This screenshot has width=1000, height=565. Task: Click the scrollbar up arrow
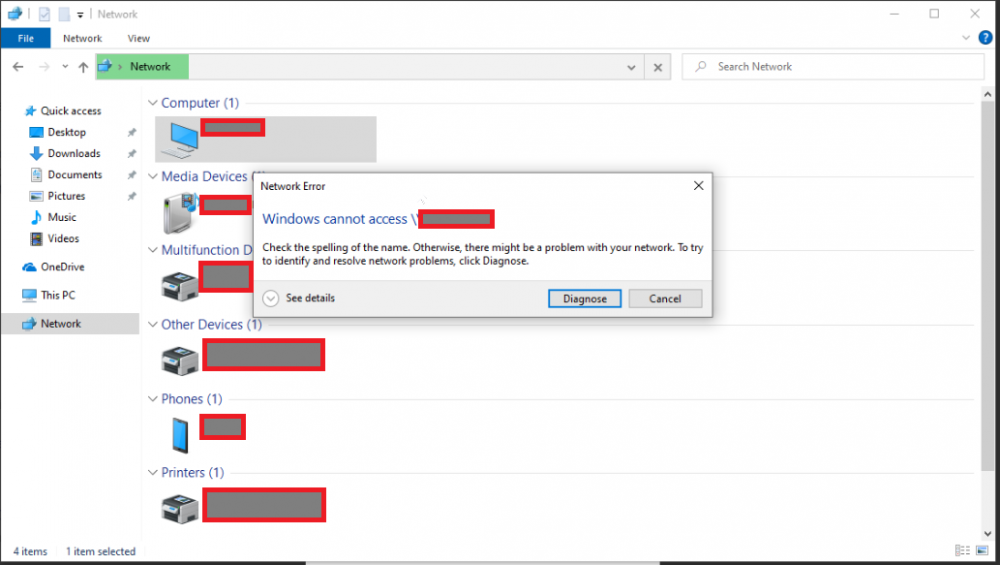987,94
